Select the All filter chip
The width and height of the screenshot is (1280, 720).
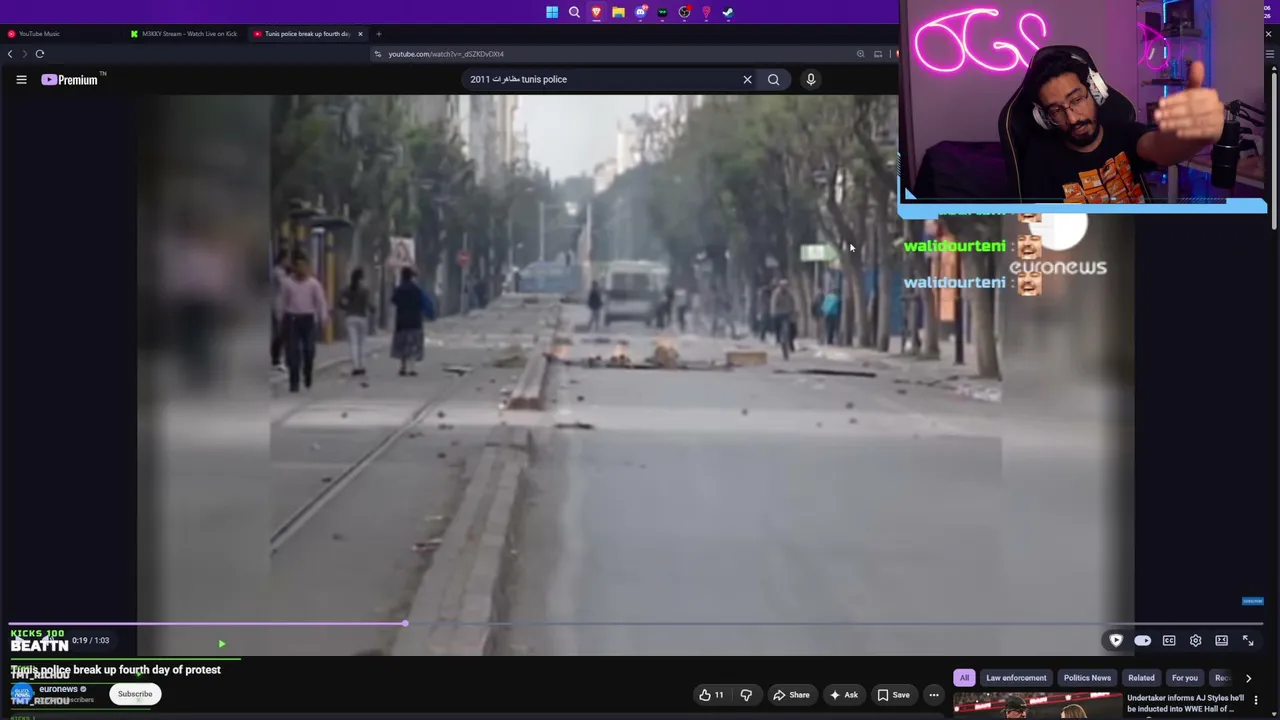pyautogui.click(x=964, y=678)
